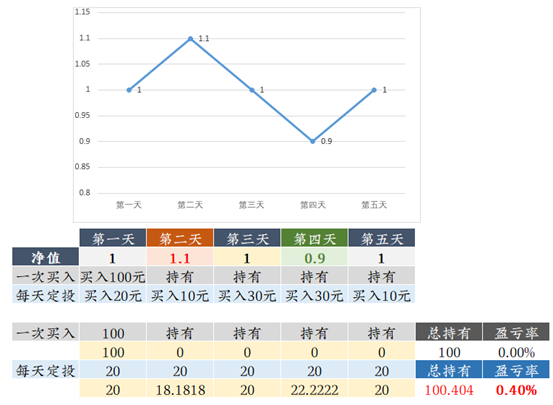Select the 买入100元 cell
553x405 pixels.
click(x=113, y=276)
